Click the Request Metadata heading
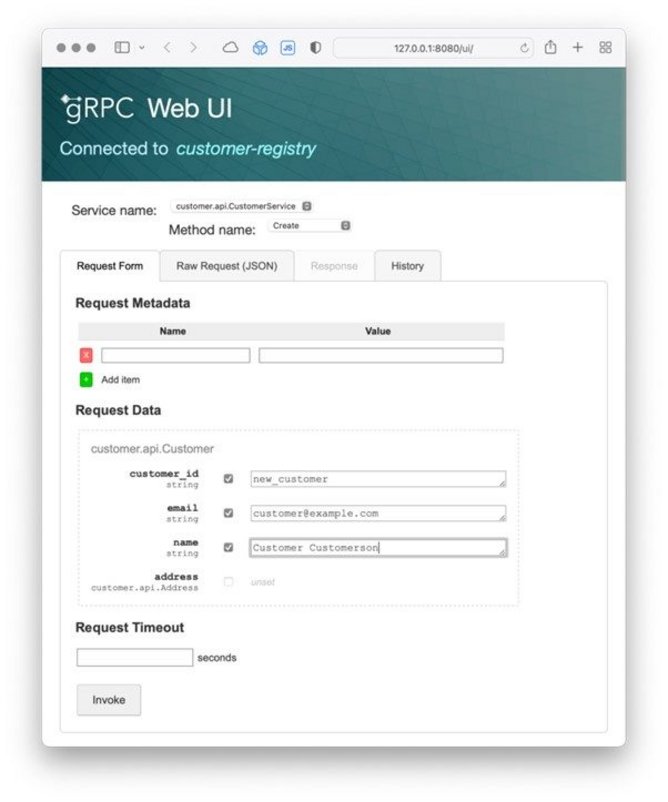Screen dimensions: 668x802 pyautogui.click(x=132, y=303)
